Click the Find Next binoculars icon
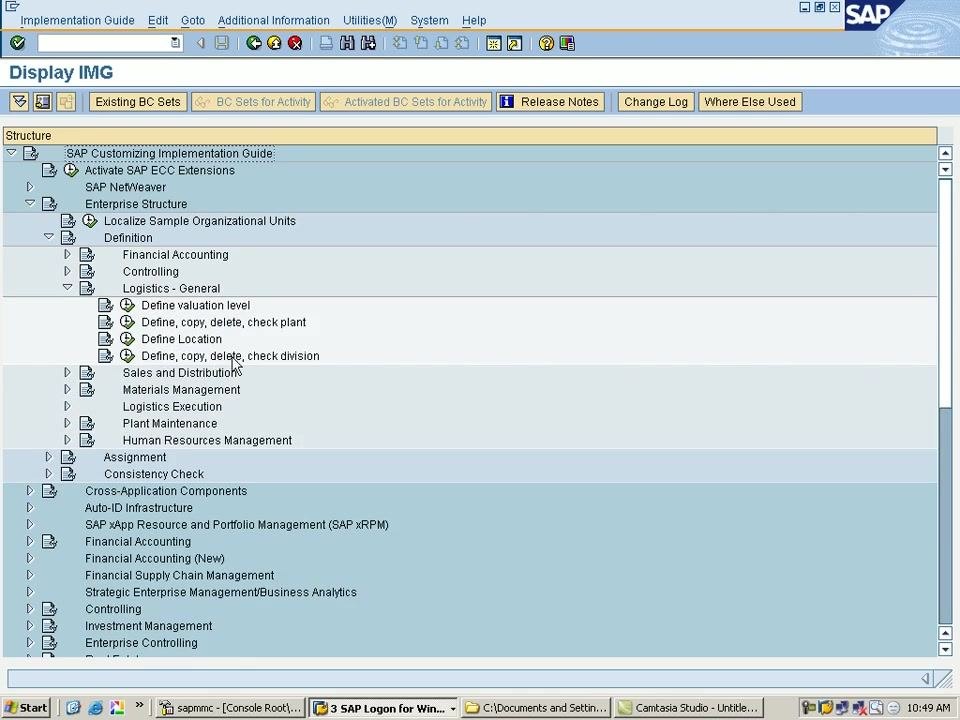 coord(368,43)
